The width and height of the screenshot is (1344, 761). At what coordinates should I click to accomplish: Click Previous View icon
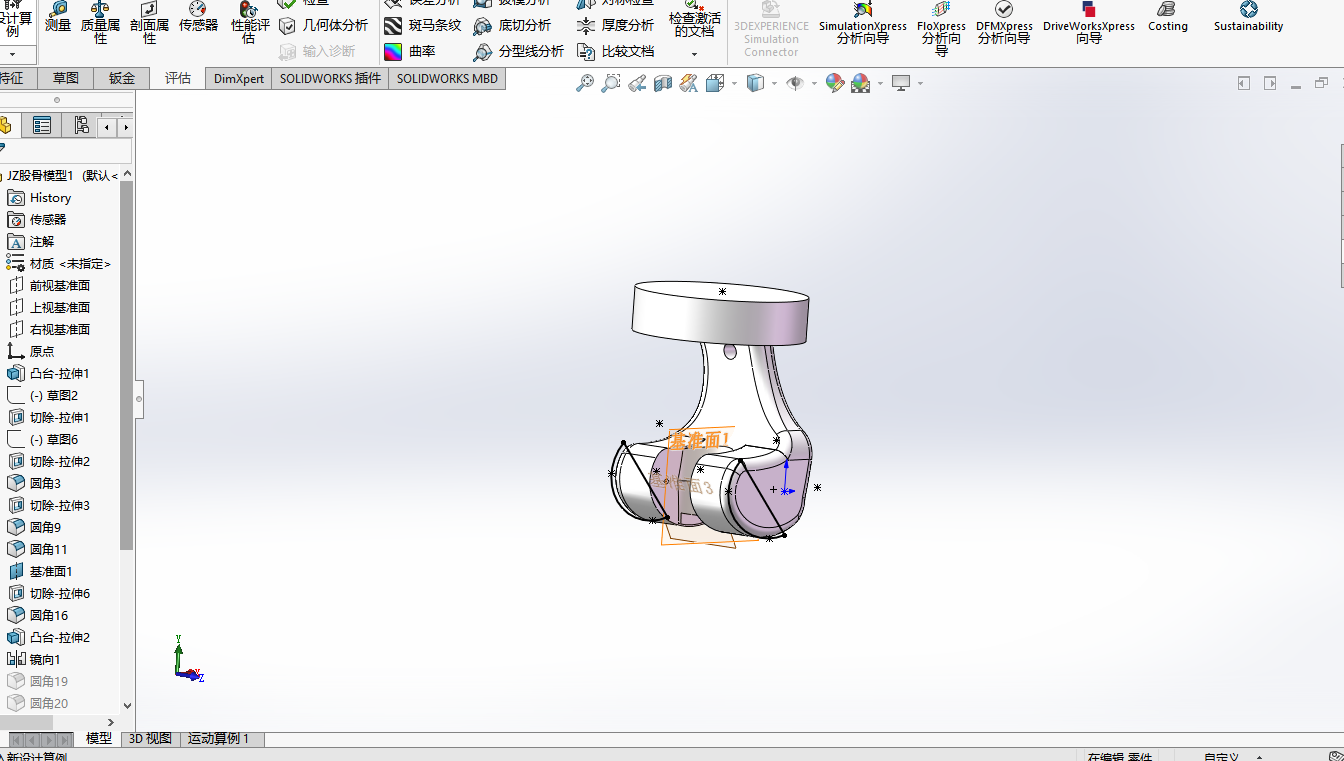tap(637, 84)
